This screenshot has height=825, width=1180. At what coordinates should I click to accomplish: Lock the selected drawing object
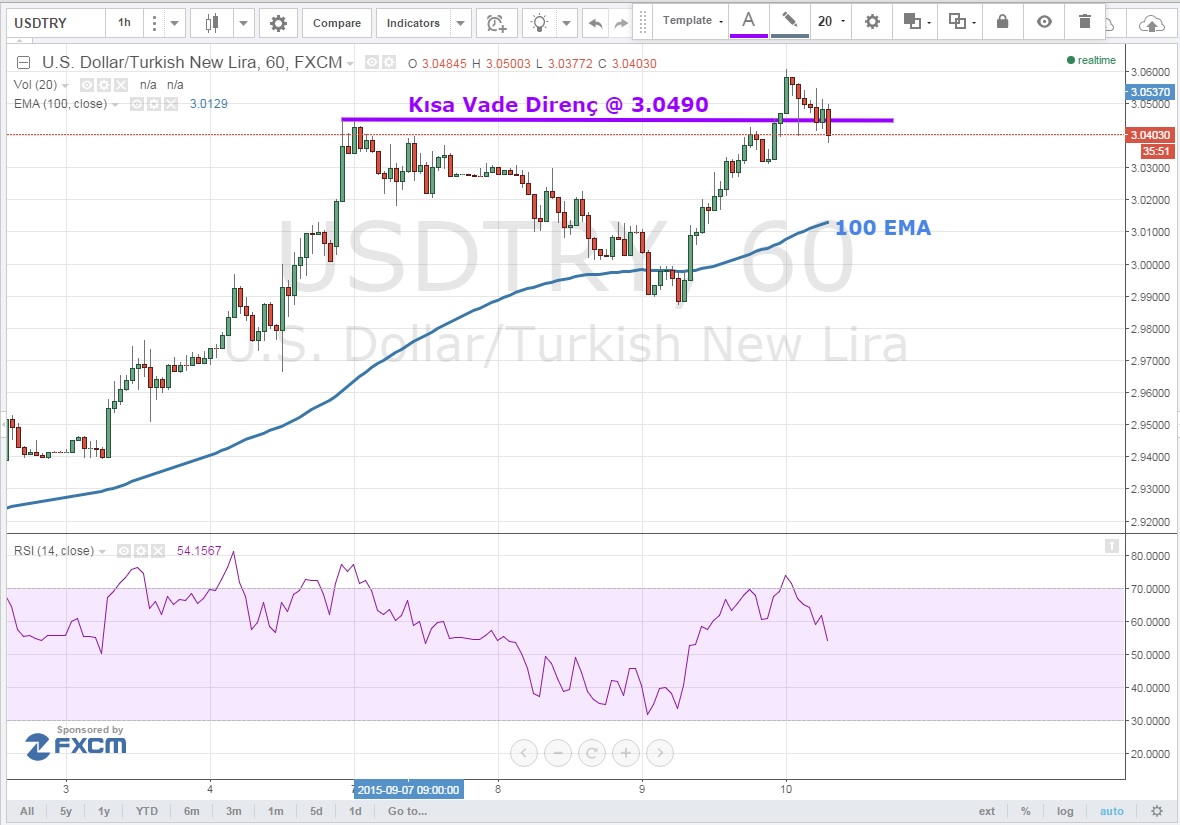1003,21
